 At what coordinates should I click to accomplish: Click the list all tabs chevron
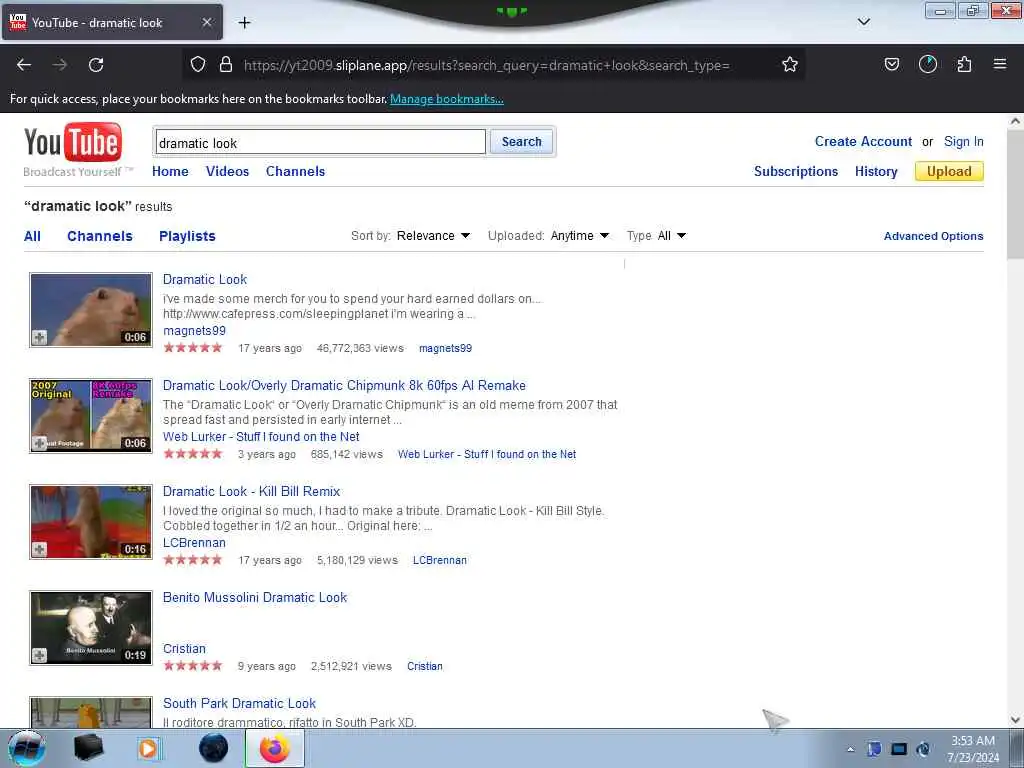coord(863,22)
